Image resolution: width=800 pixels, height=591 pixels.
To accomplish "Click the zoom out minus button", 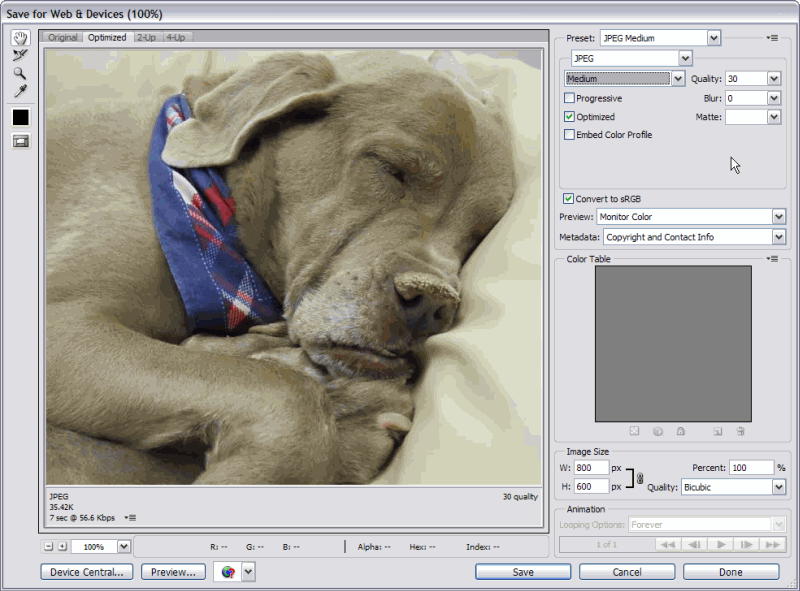I will [49, 547].
